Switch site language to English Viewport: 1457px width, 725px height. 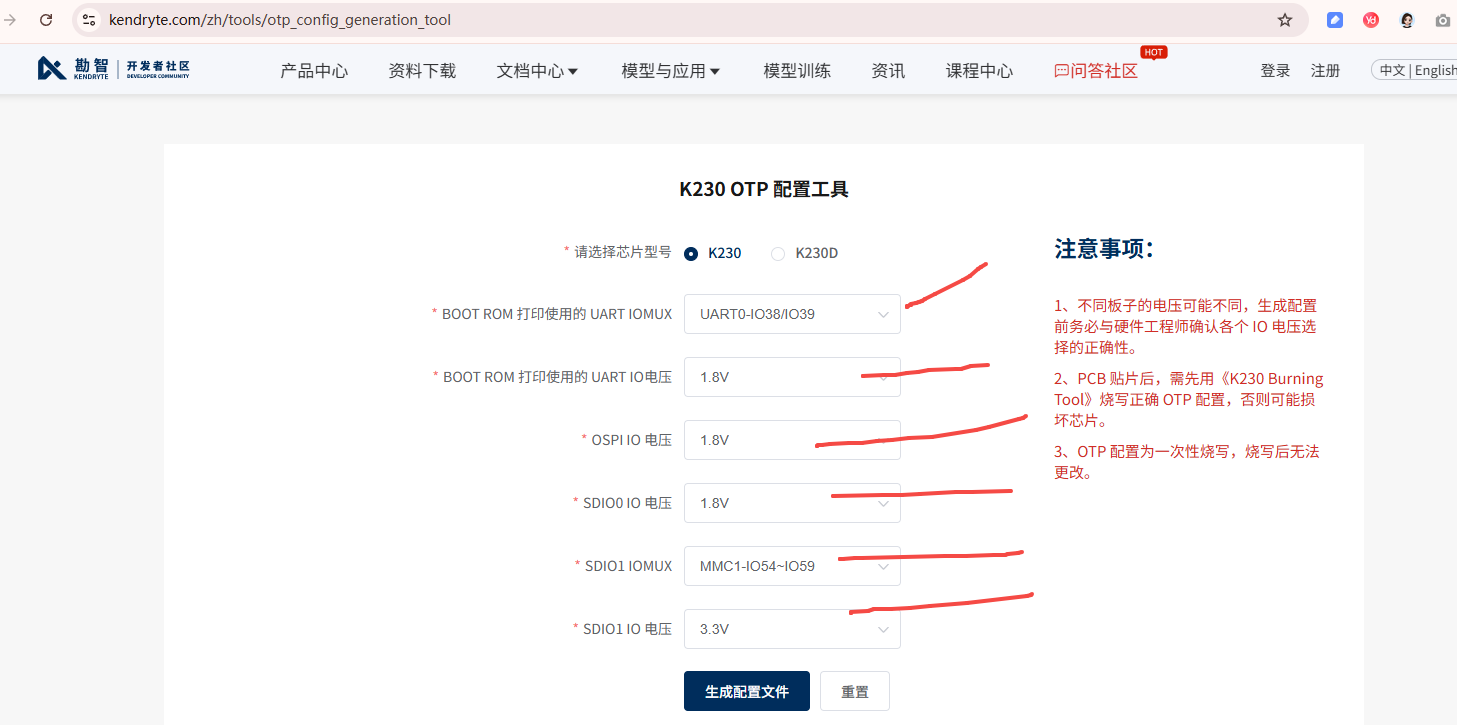[1435, 70]
